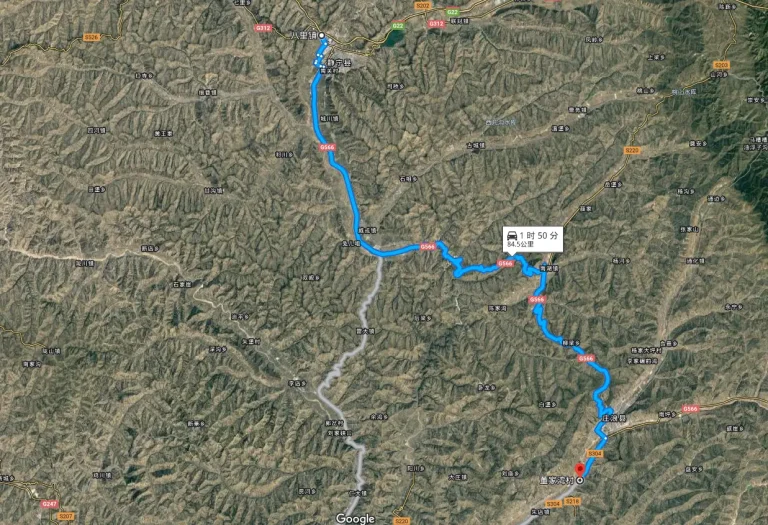Open the Google logo link
Screen dimensions: 768x525
click(x=355, y=519)
